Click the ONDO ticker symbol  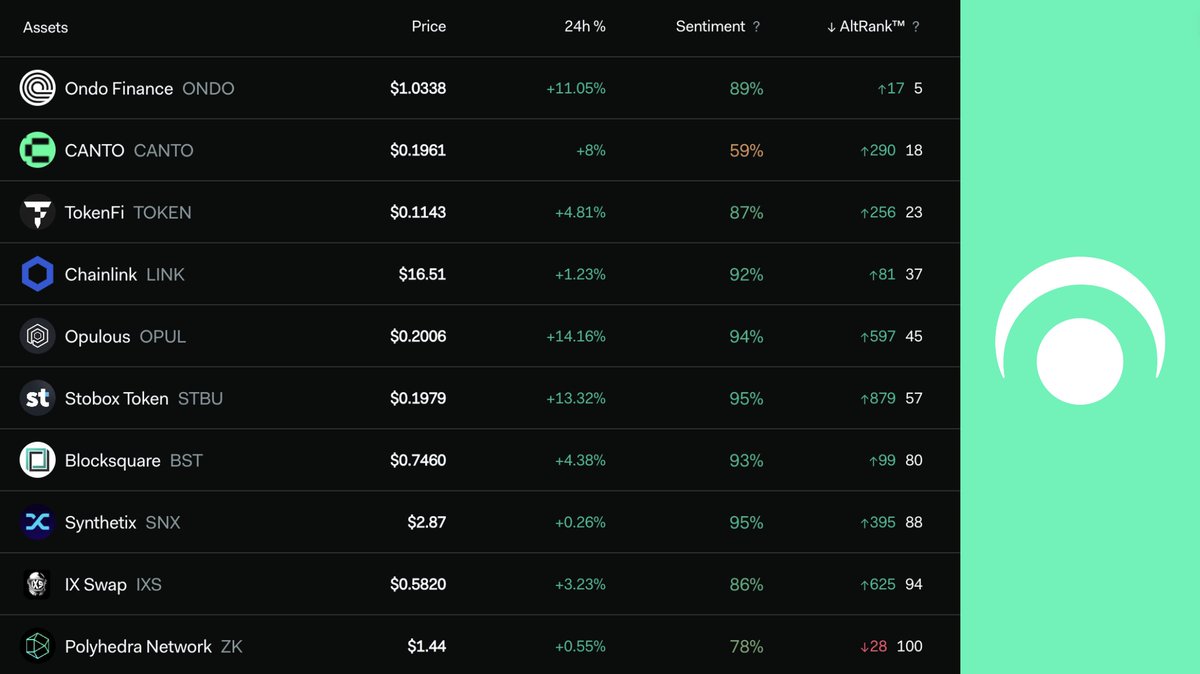[x=208, y=88]
